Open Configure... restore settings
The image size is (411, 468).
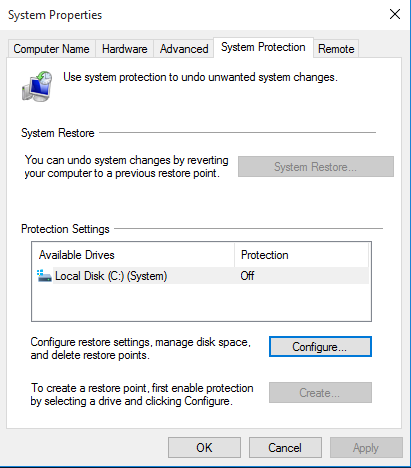point(320,347)
